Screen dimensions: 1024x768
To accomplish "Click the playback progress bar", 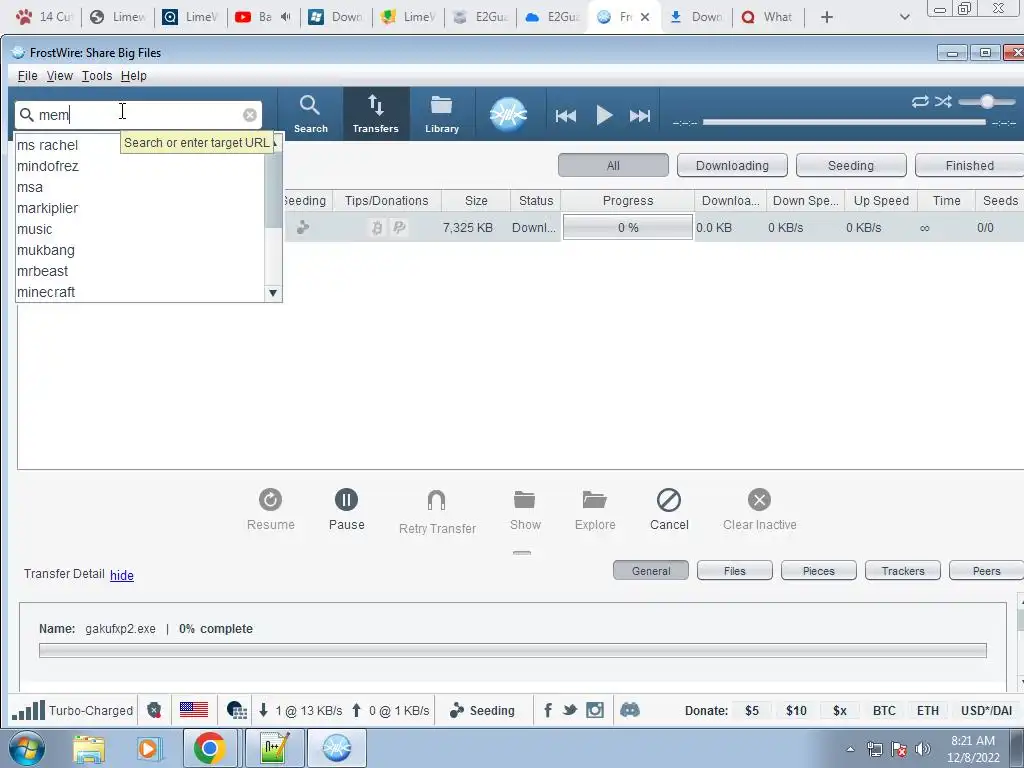I will [844, 122].
